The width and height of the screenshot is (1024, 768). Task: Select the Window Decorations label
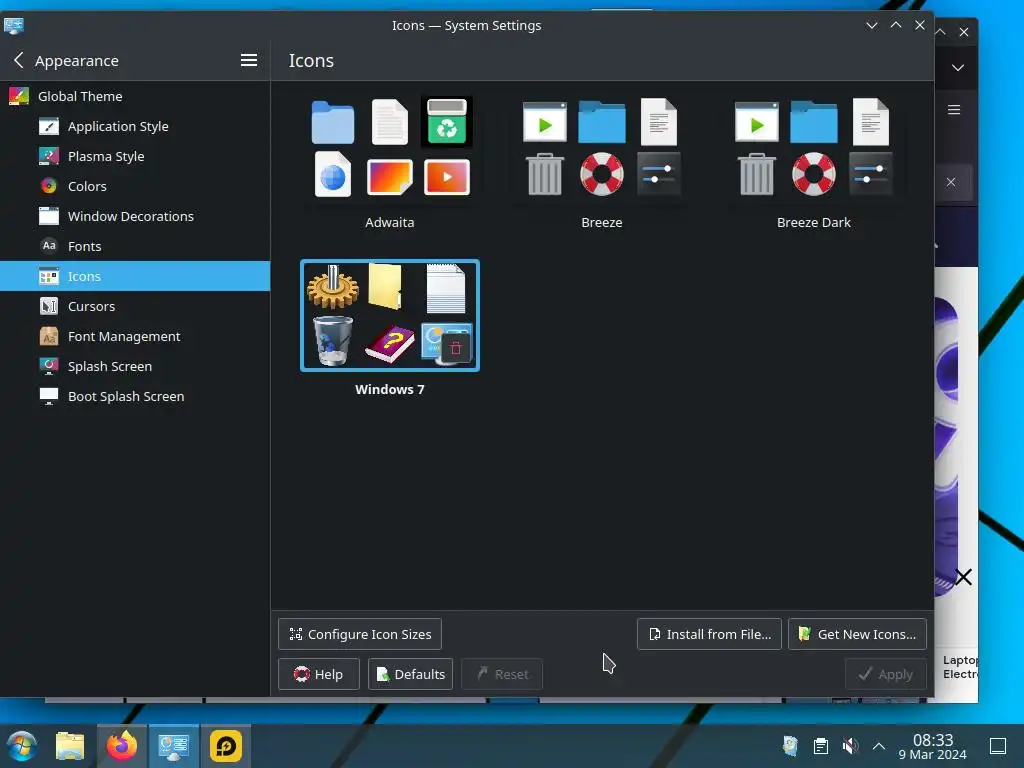[x=131, y=216]
